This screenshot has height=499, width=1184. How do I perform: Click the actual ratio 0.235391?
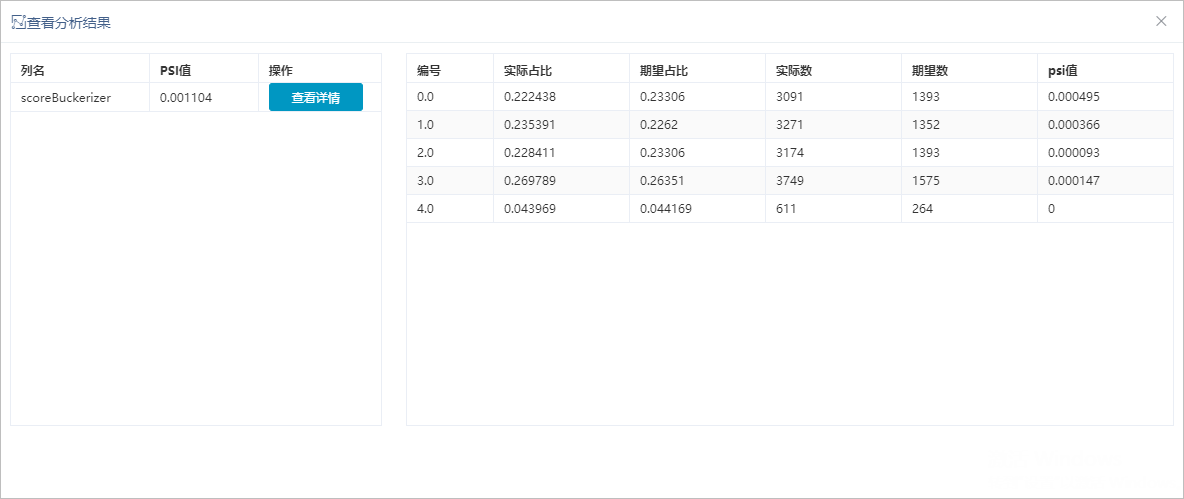point(530,125)
